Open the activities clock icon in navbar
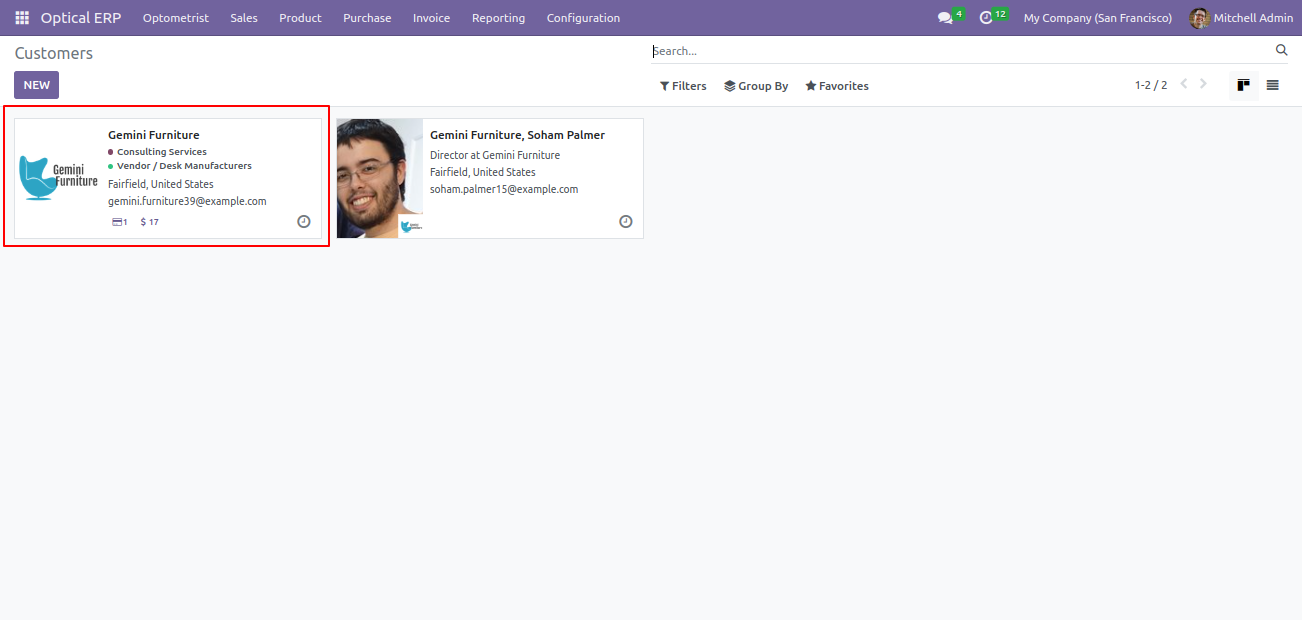 tap(986, 18)
